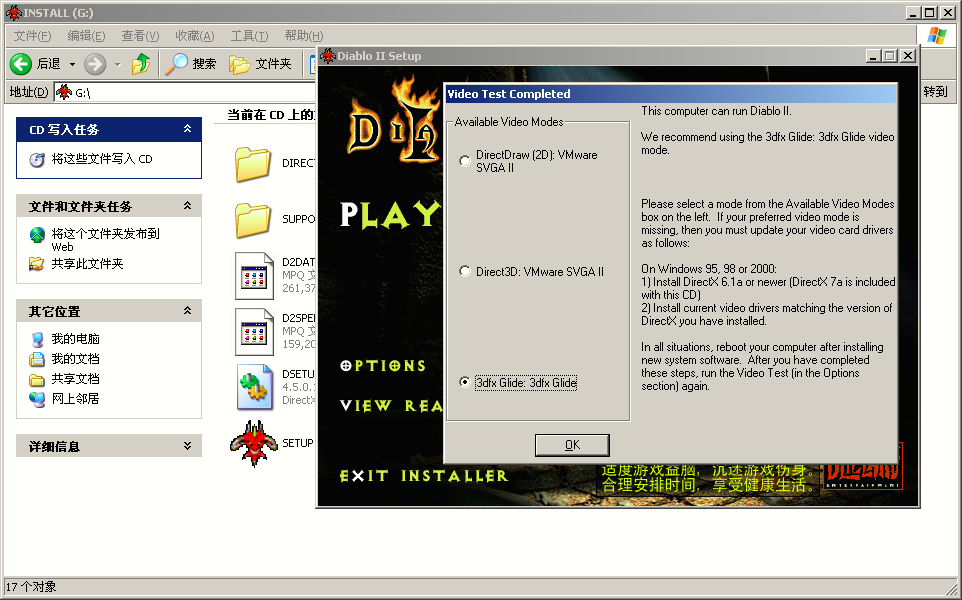Select 3dfx Glide video mode radio button
The width and height of the screenshot is (962, 600).
pos(465,382)
